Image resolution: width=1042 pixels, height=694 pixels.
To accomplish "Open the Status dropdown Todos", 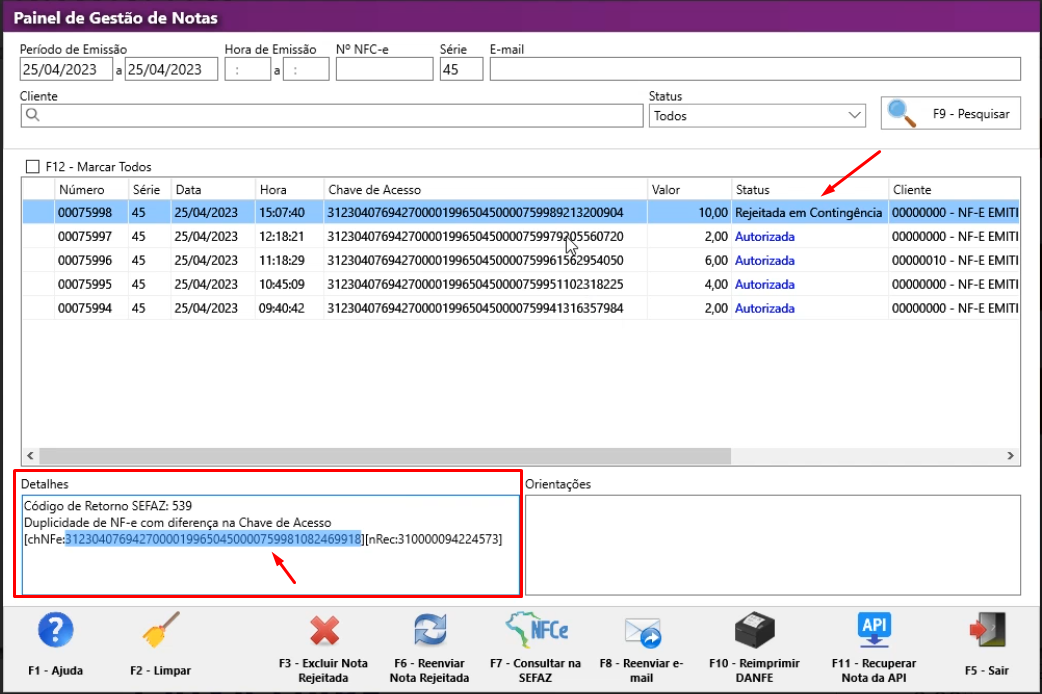I will tap(757, 116).
